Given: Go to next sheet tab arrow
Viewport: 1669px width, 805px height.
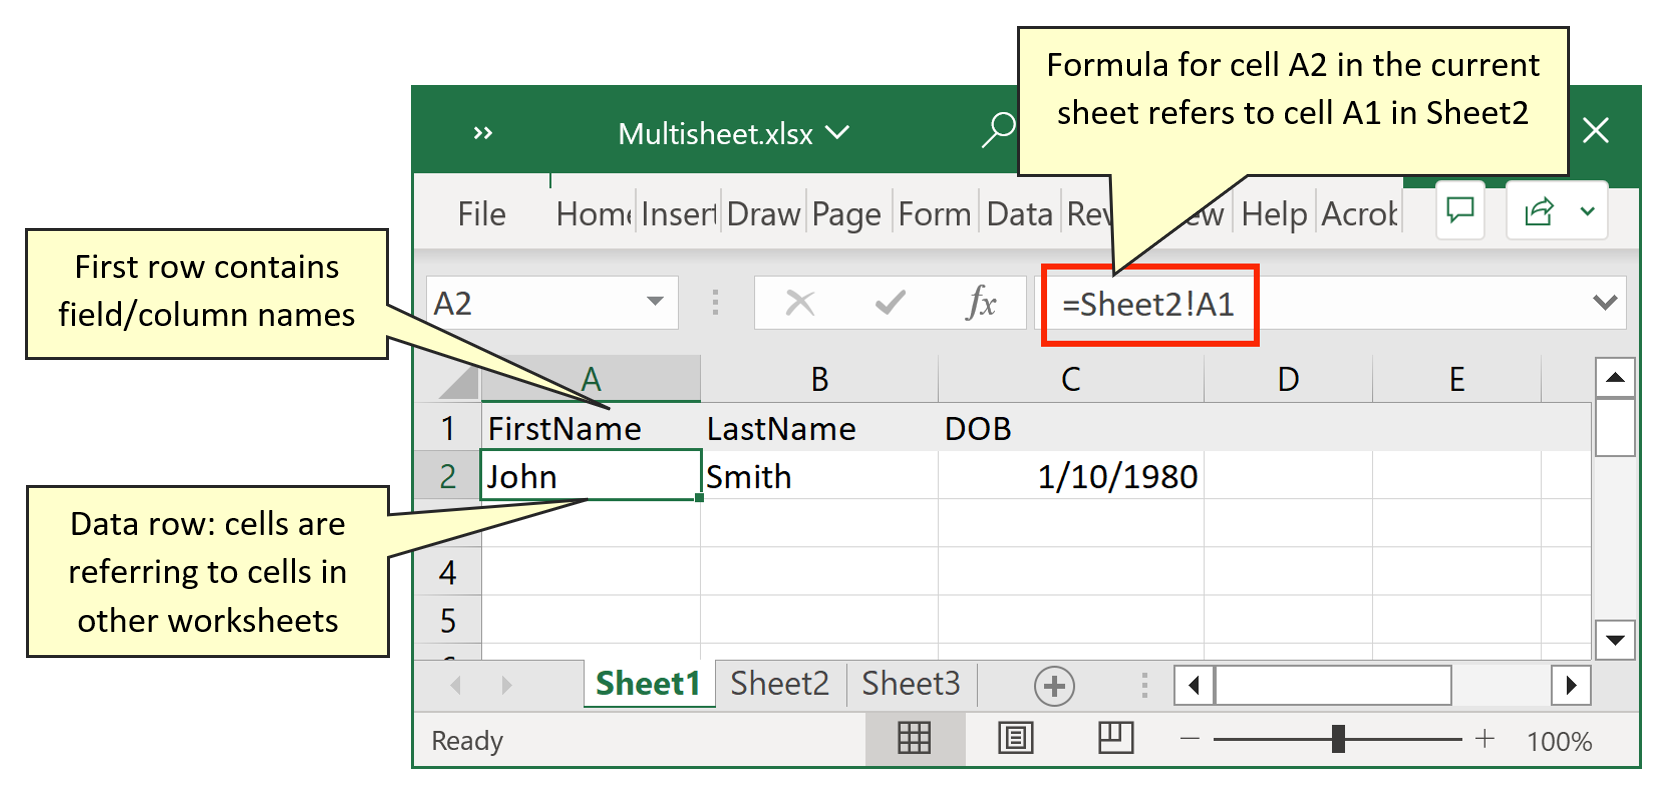Looking at the screenshot, I should (x=506, y=685).
